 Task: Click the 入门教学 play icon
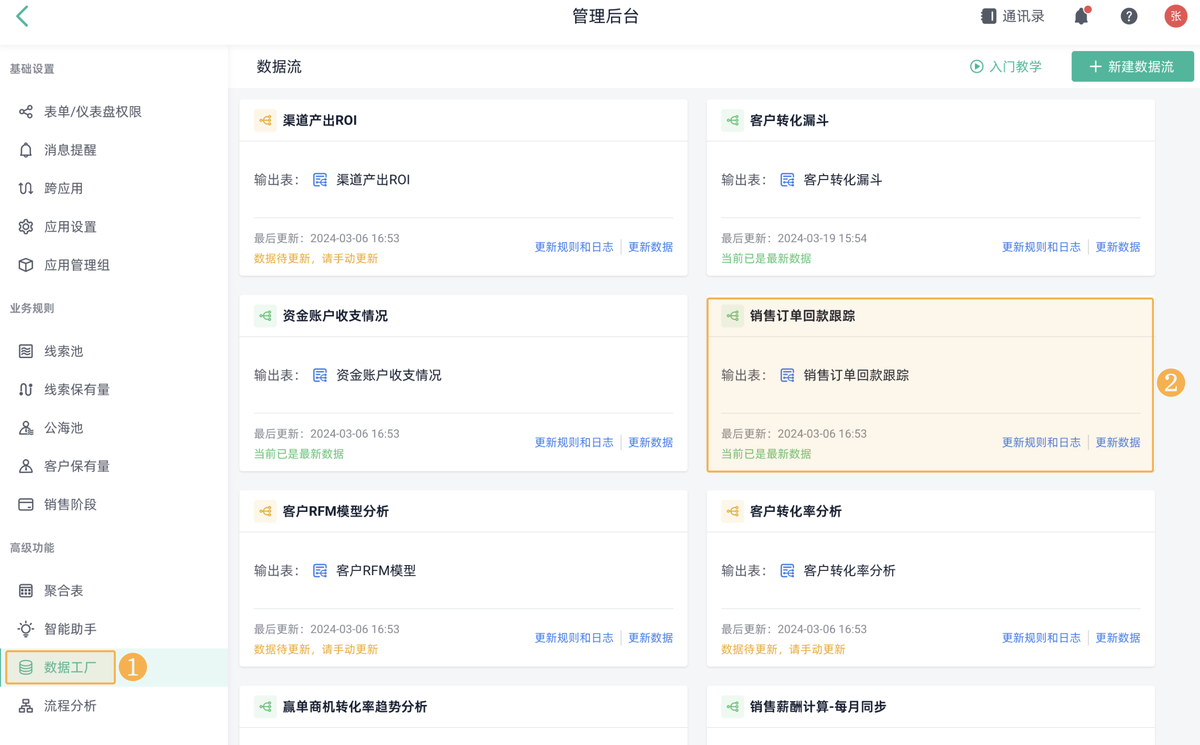(x=976, y=67)
